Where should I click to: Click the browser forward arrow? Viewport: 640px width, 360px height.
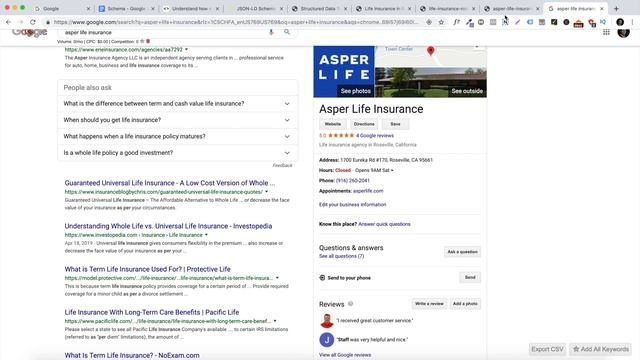coord(20,22)
